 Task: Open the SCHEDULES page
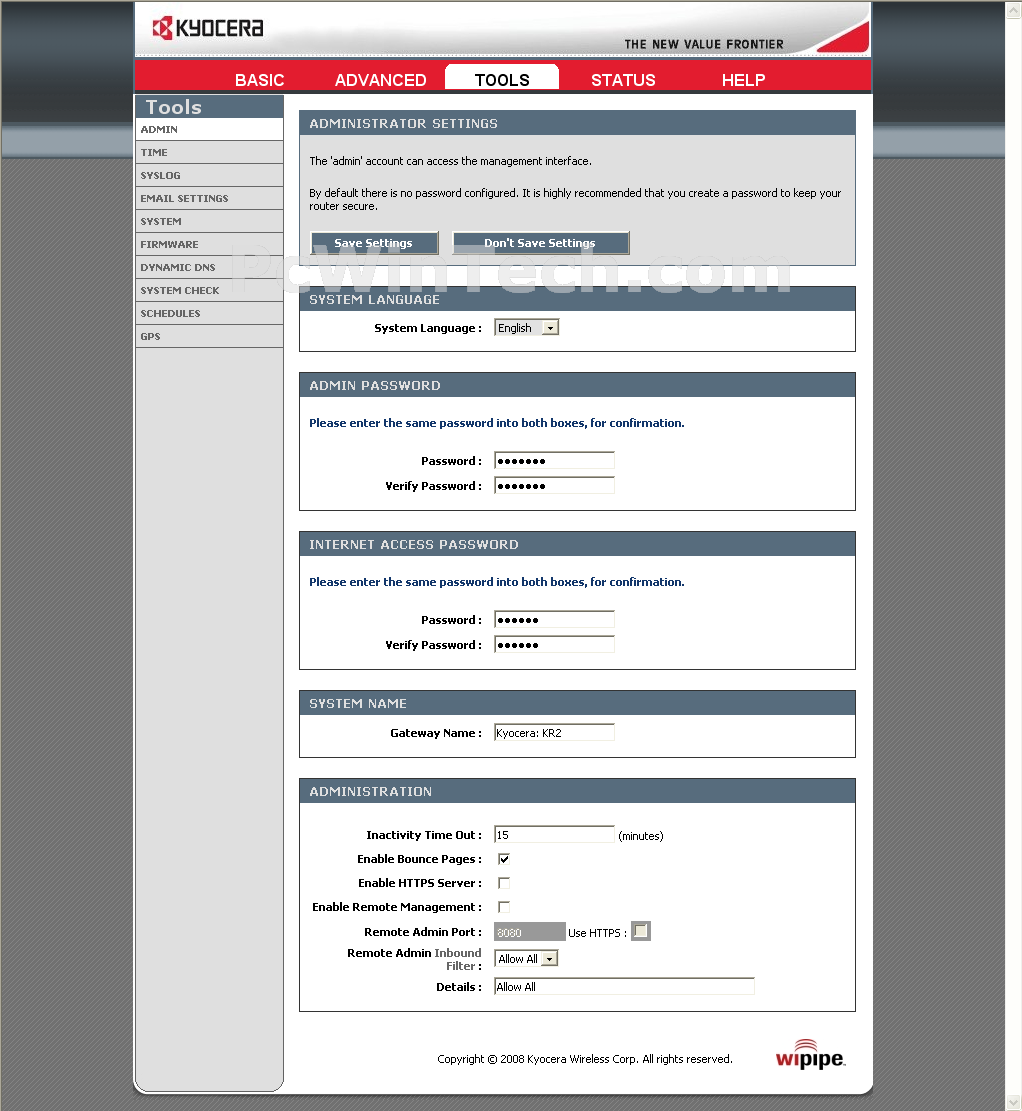(x=209, y=313)
